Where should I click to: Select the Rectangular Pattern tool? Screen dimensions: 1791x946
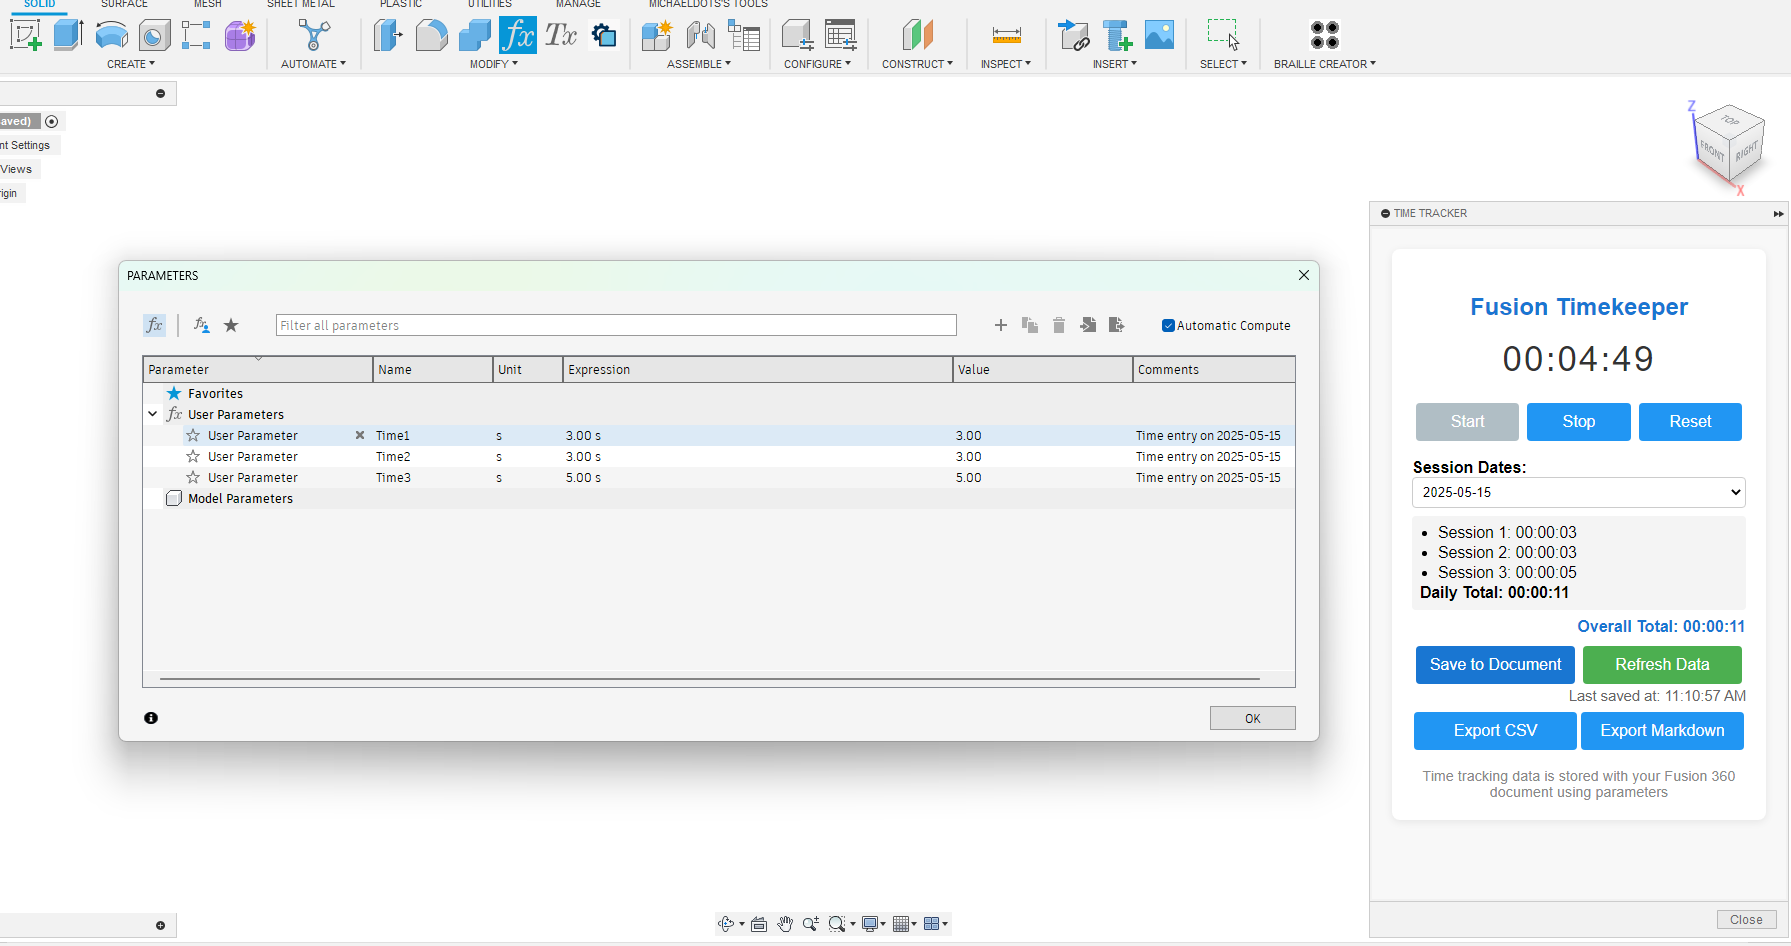click(x=196, y=35)
